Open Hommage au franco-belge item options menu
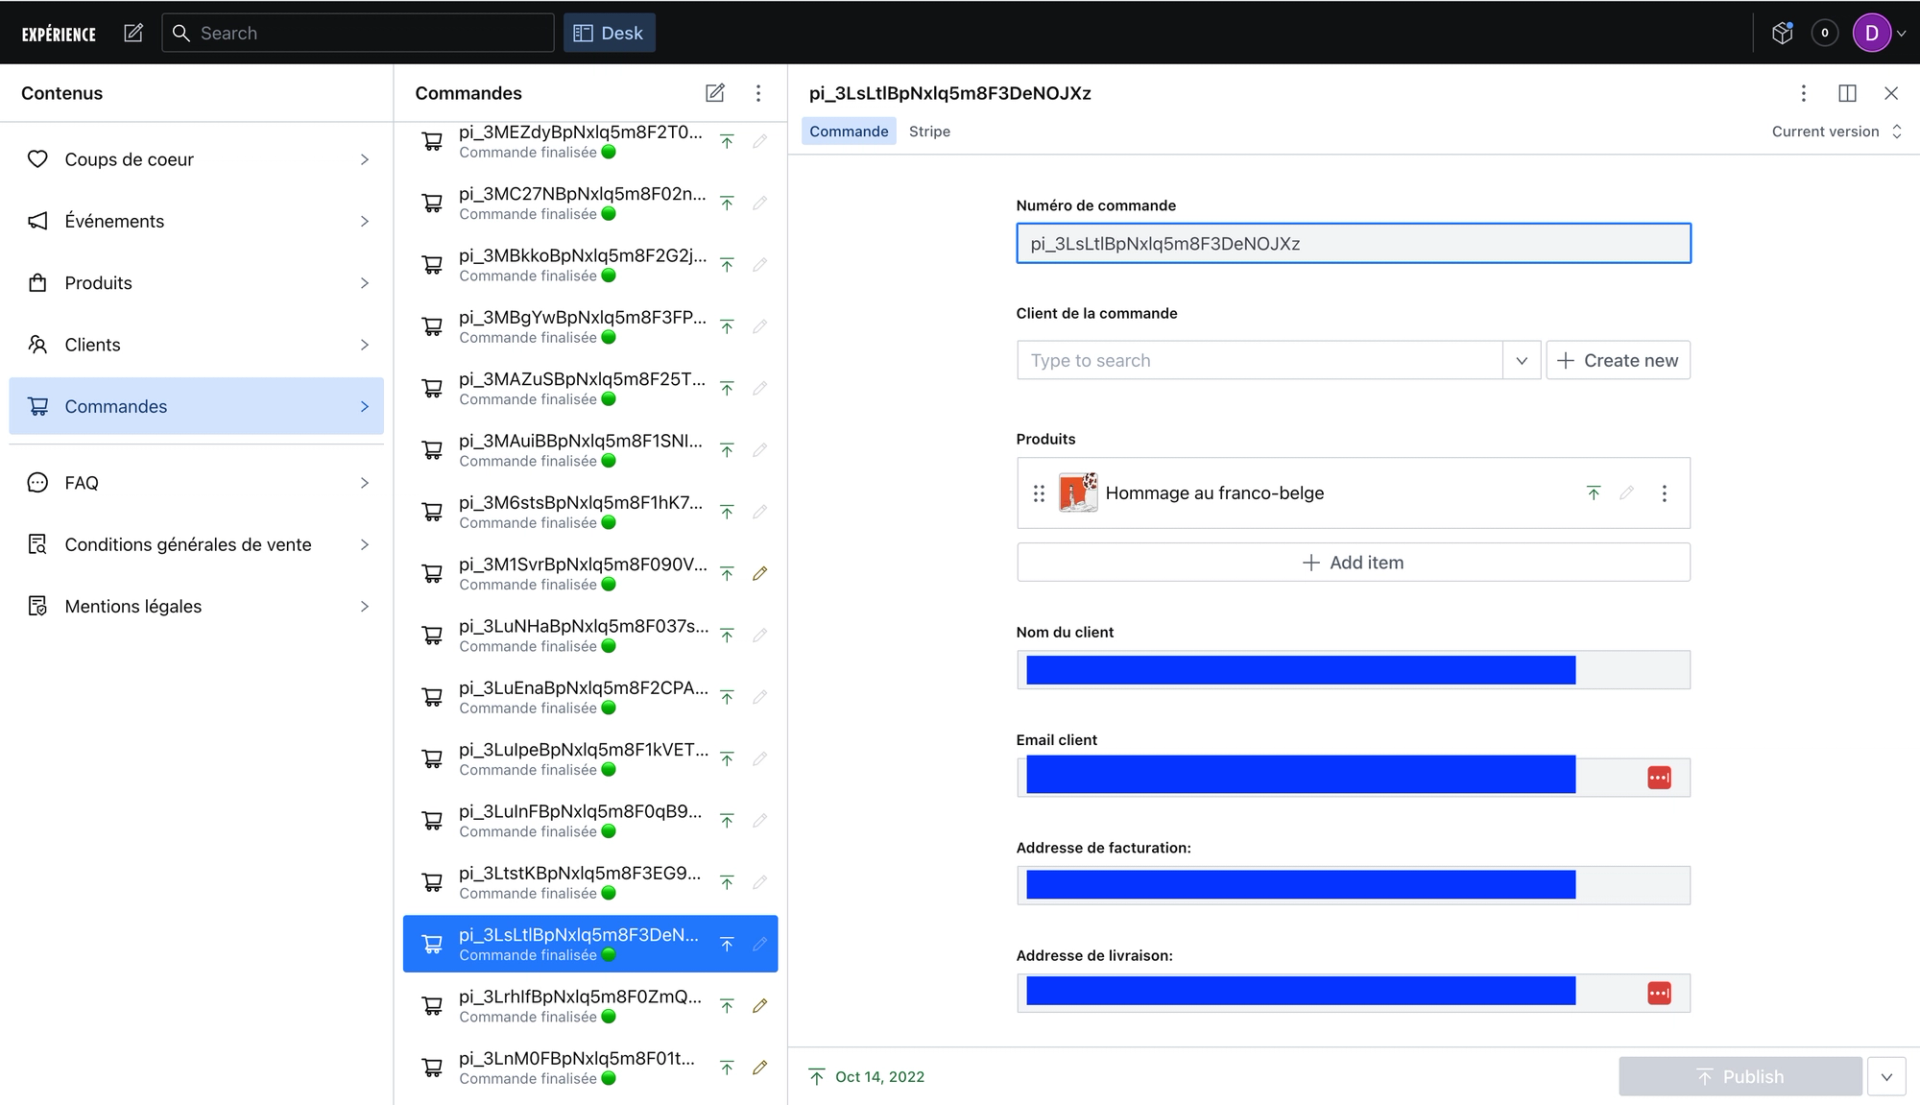This screenshot has width=1920, height=1105. (1664, 493)
